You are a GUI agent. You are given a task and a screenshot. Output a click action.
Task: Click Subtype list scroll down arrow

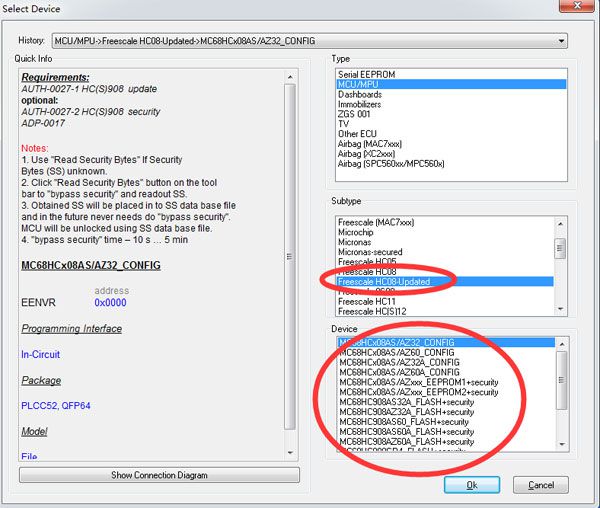[x=561, y=309]
